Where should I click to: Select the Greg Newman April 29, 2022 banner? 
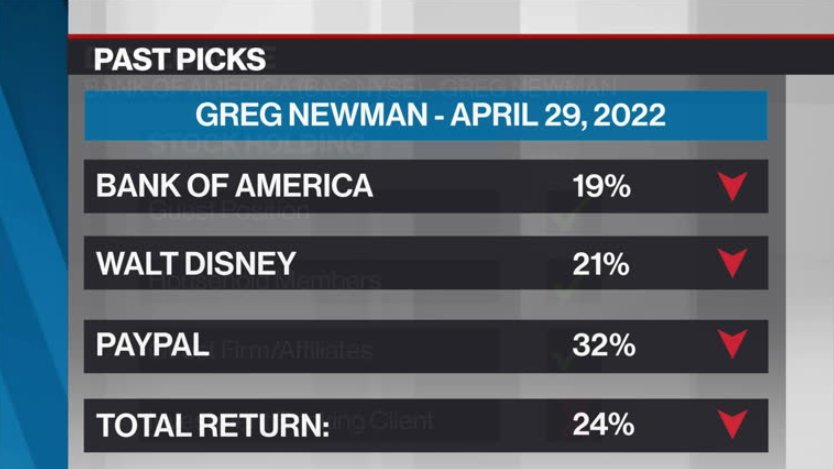(x=426, y=115)
